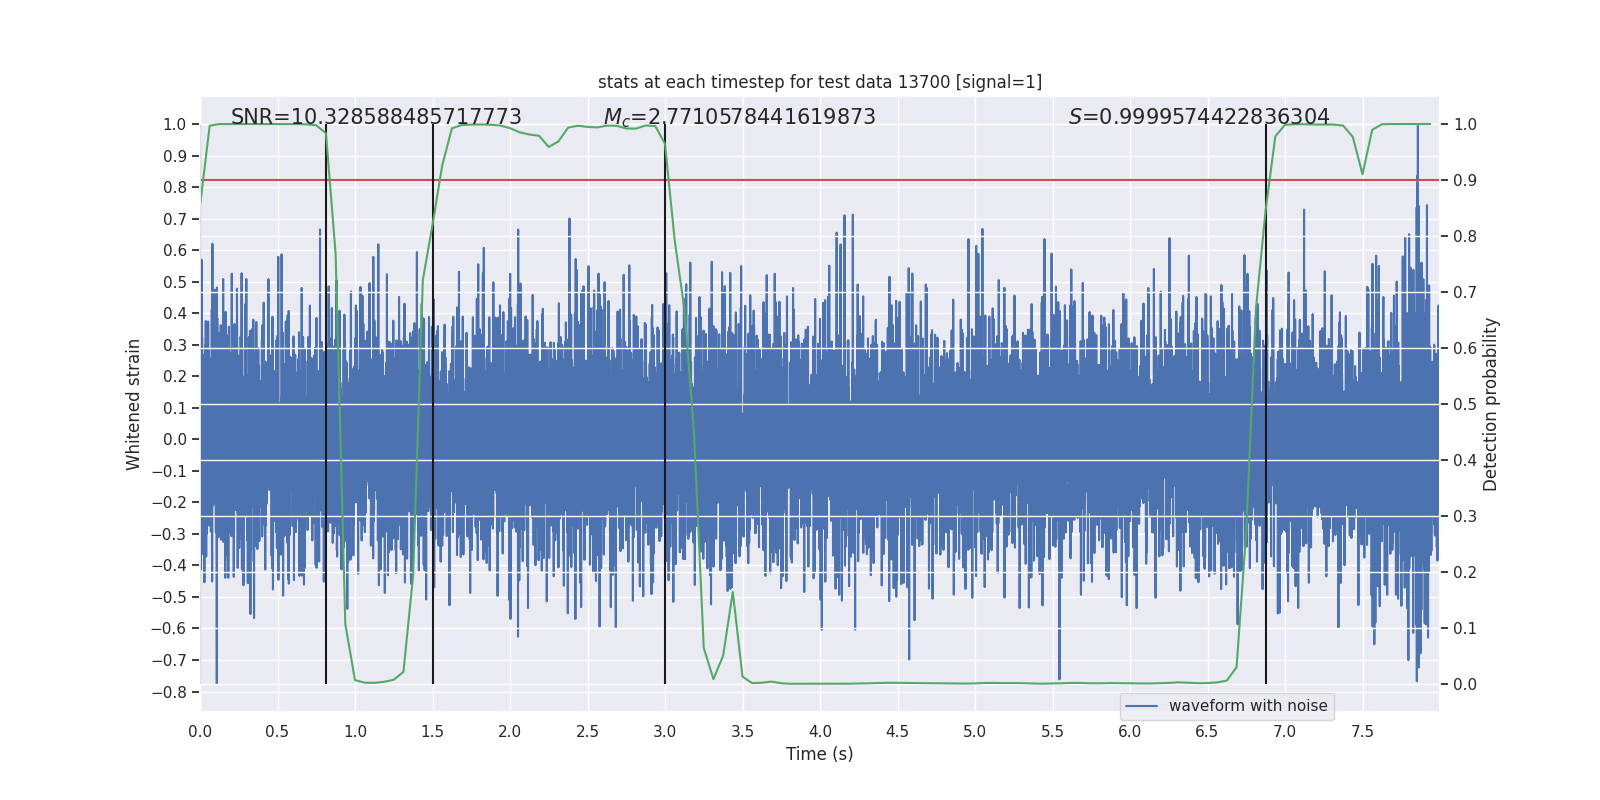Screen dimensions: 1600x800
Task: Click the 1.0 tick on the Time axis
Action: pos(355,731)
